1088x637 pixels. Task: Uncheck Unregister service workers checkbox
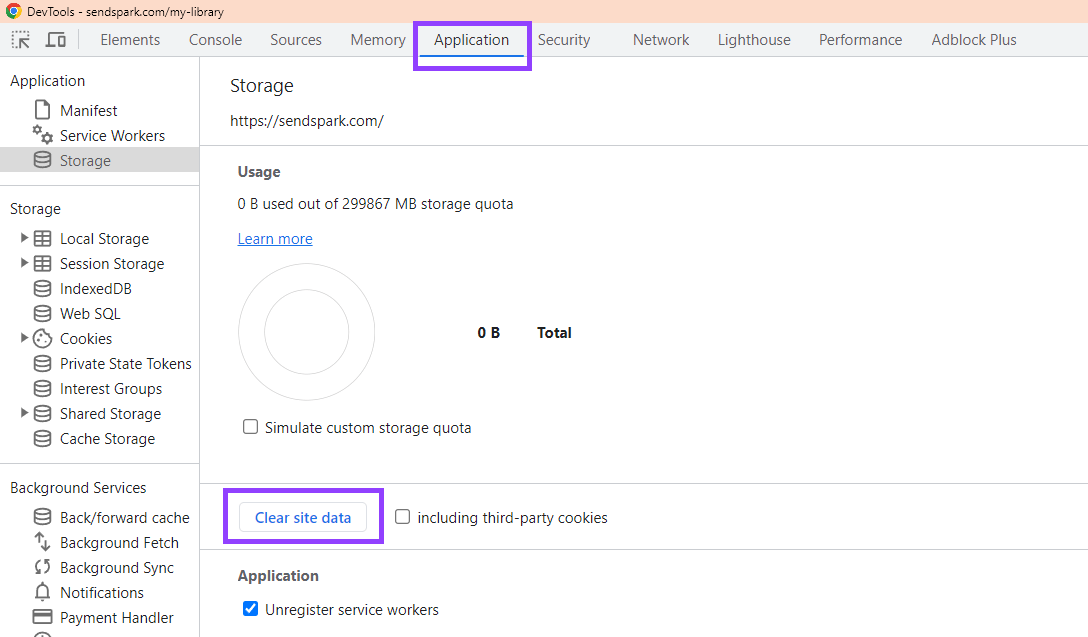(250, 609)
